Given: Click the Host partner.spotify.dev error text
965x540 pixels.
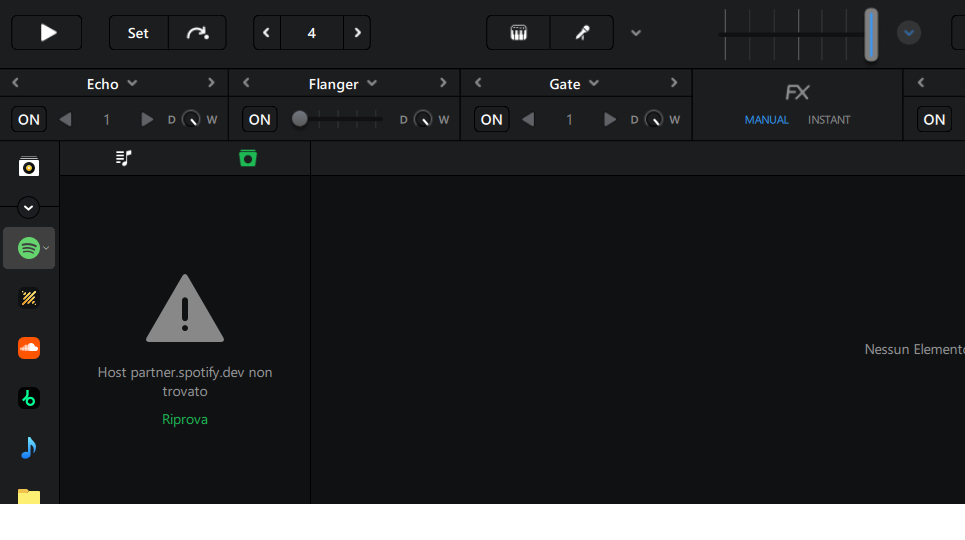Looking at the screenshot, I should tap(185, 382).
